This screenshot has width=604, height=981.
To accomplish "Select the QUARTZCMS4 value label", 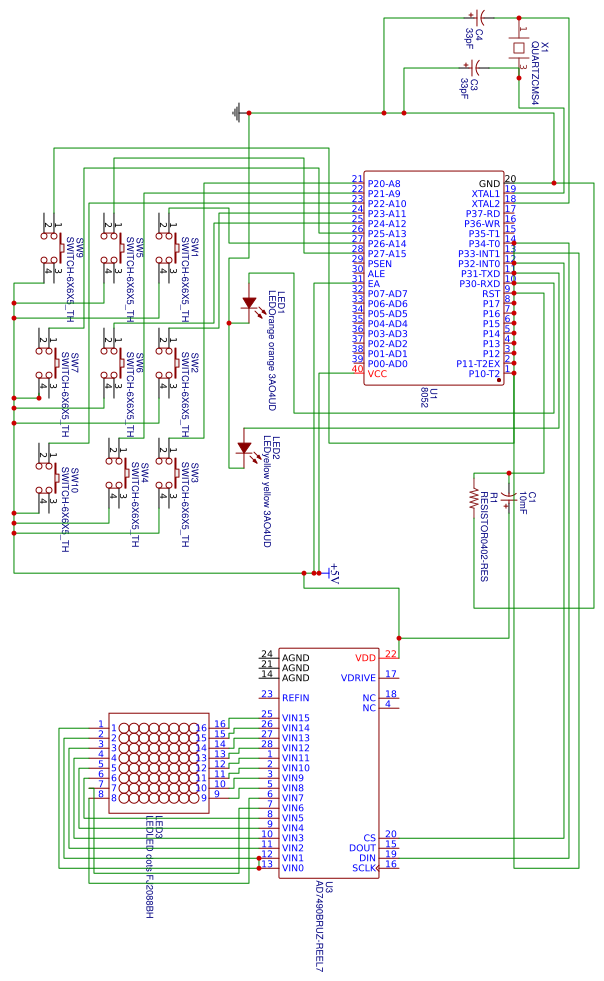I will (x=535, y=73).
